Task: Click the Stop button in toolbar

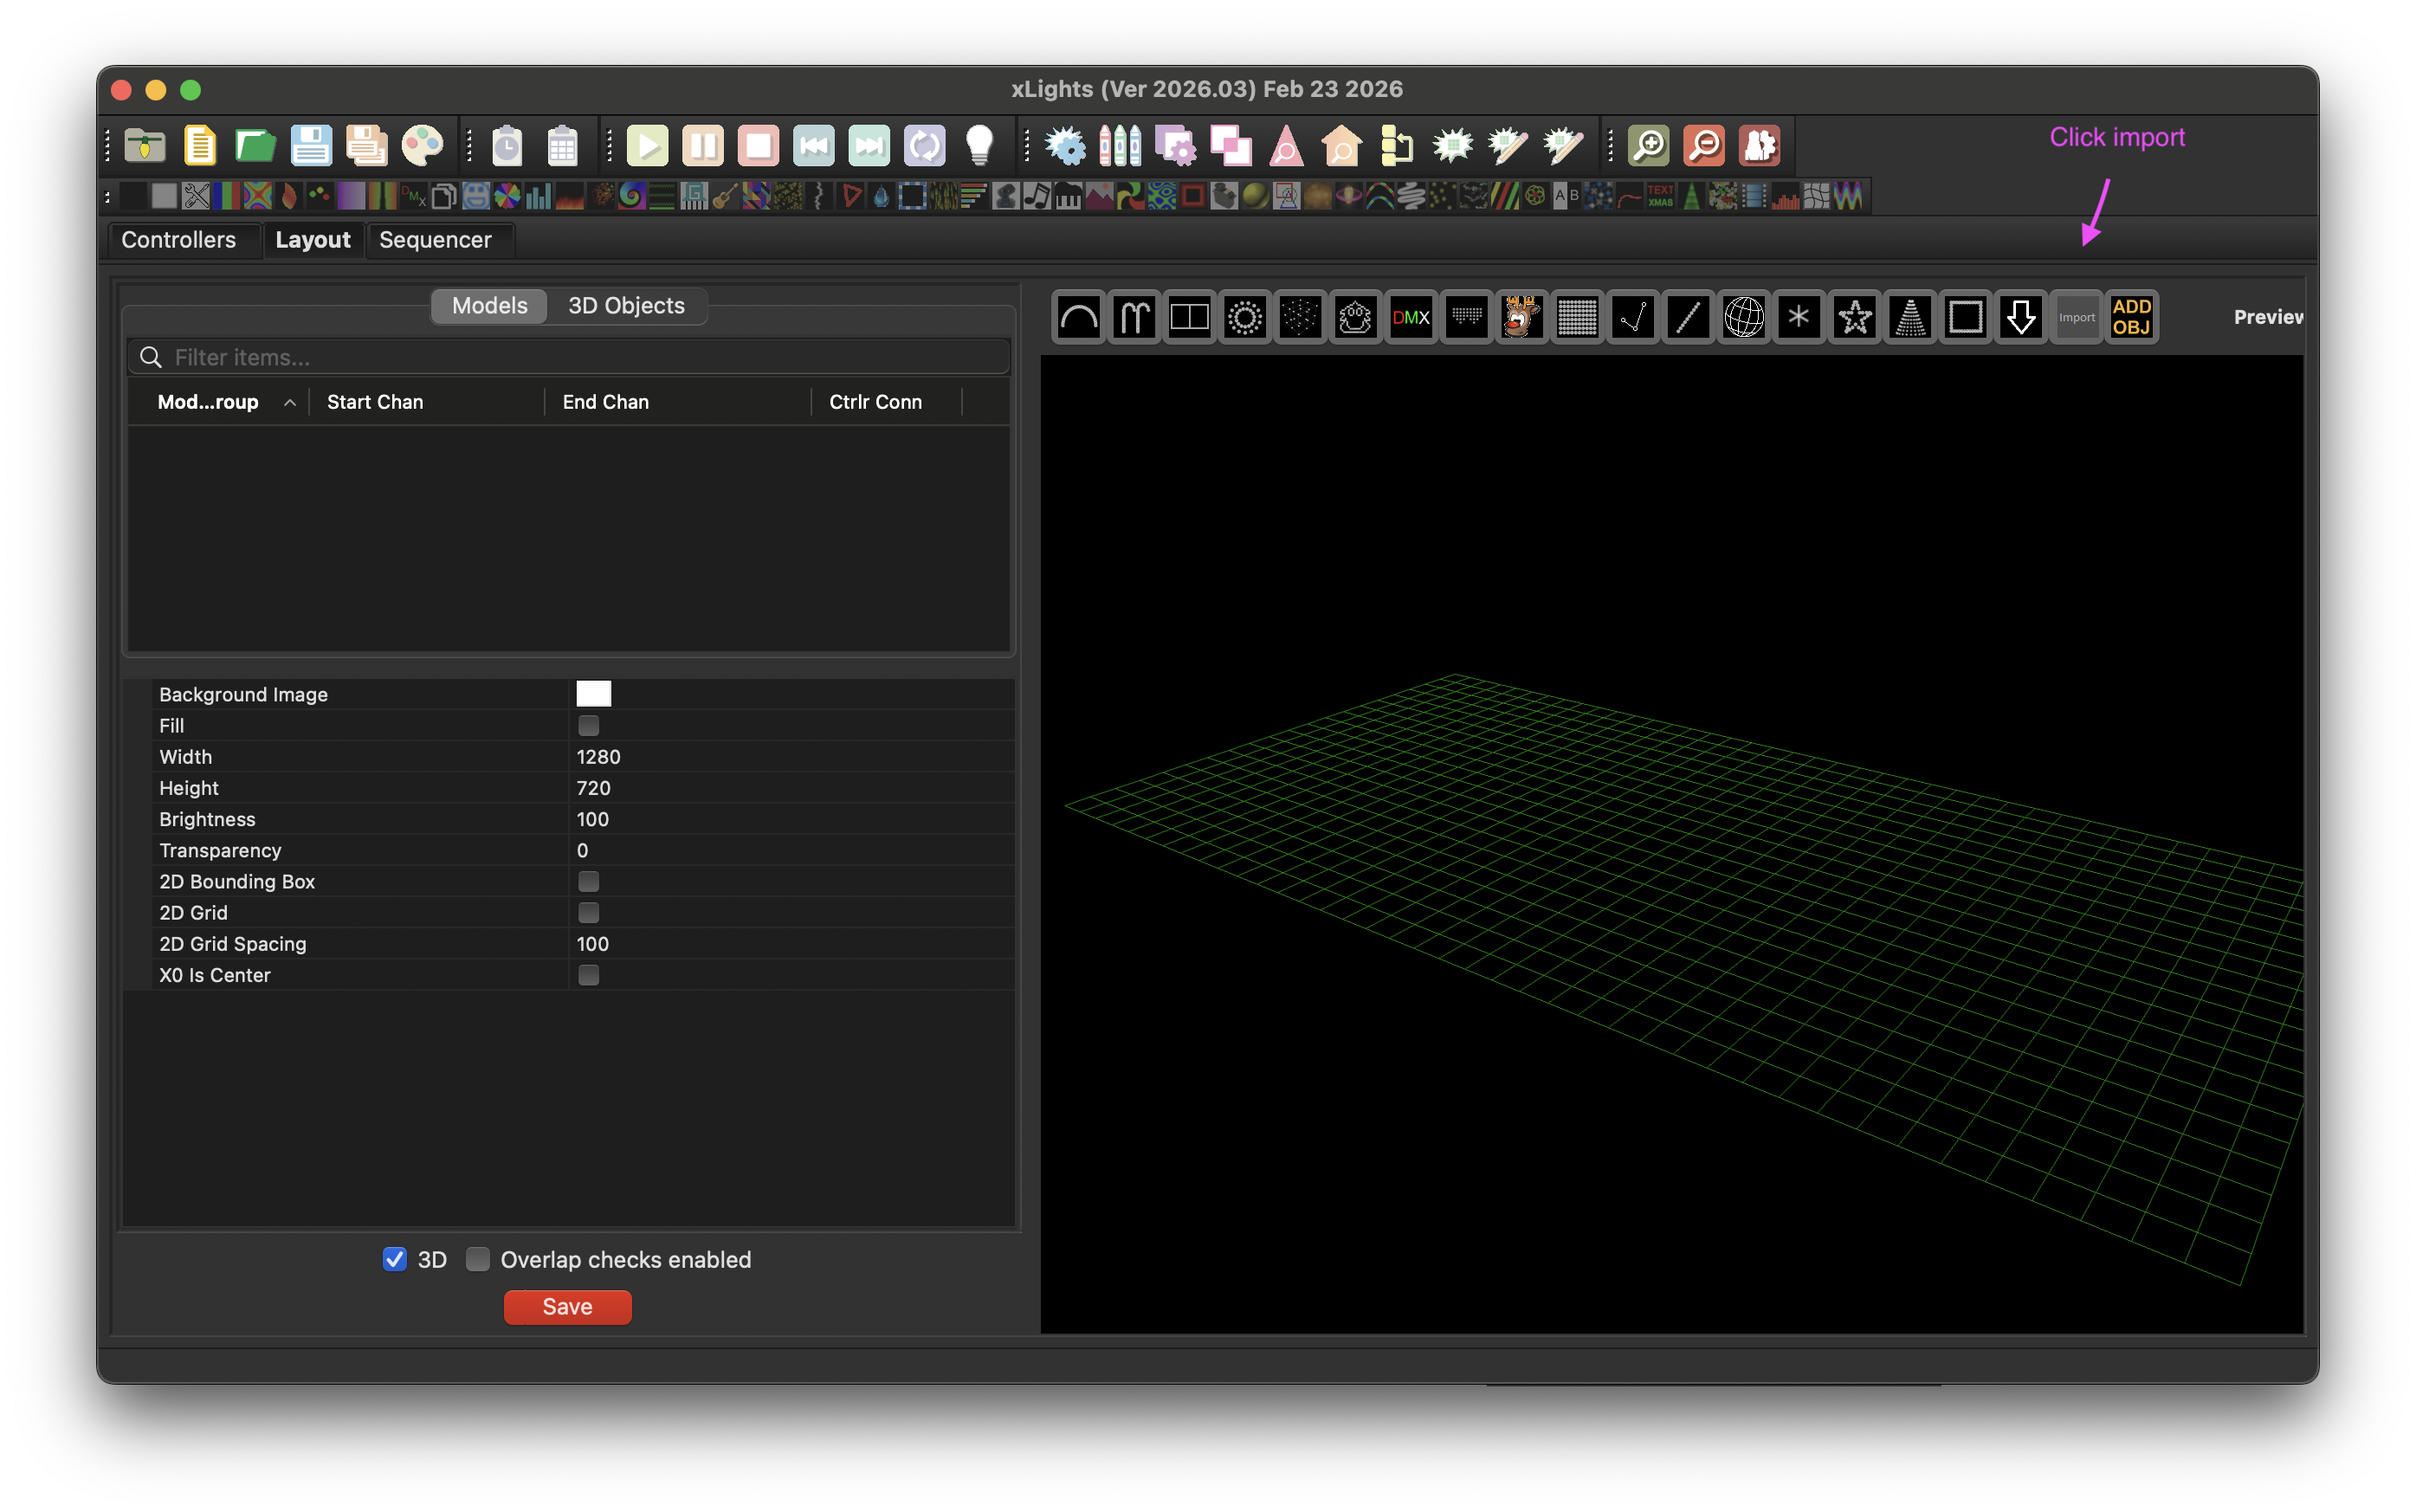Action: click(758, 146)
